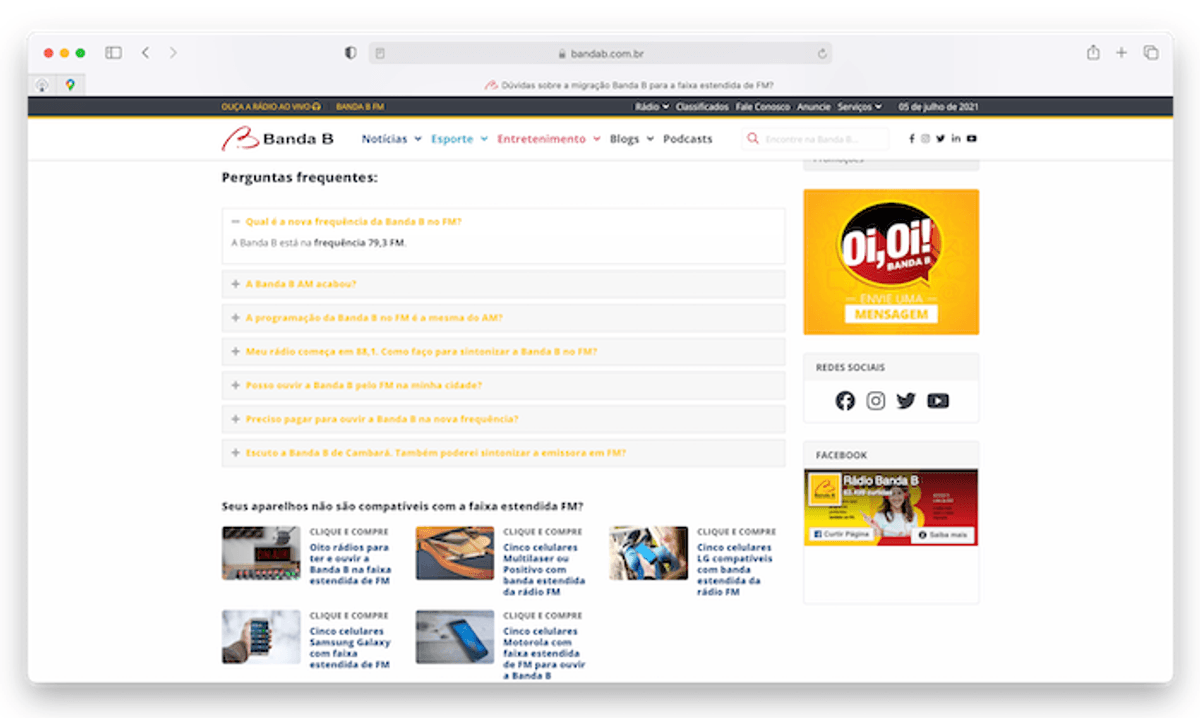The width and height of the screenshot is (1200, 718).
Task: Open the Podcasts menu item
Action: point(688,139)
